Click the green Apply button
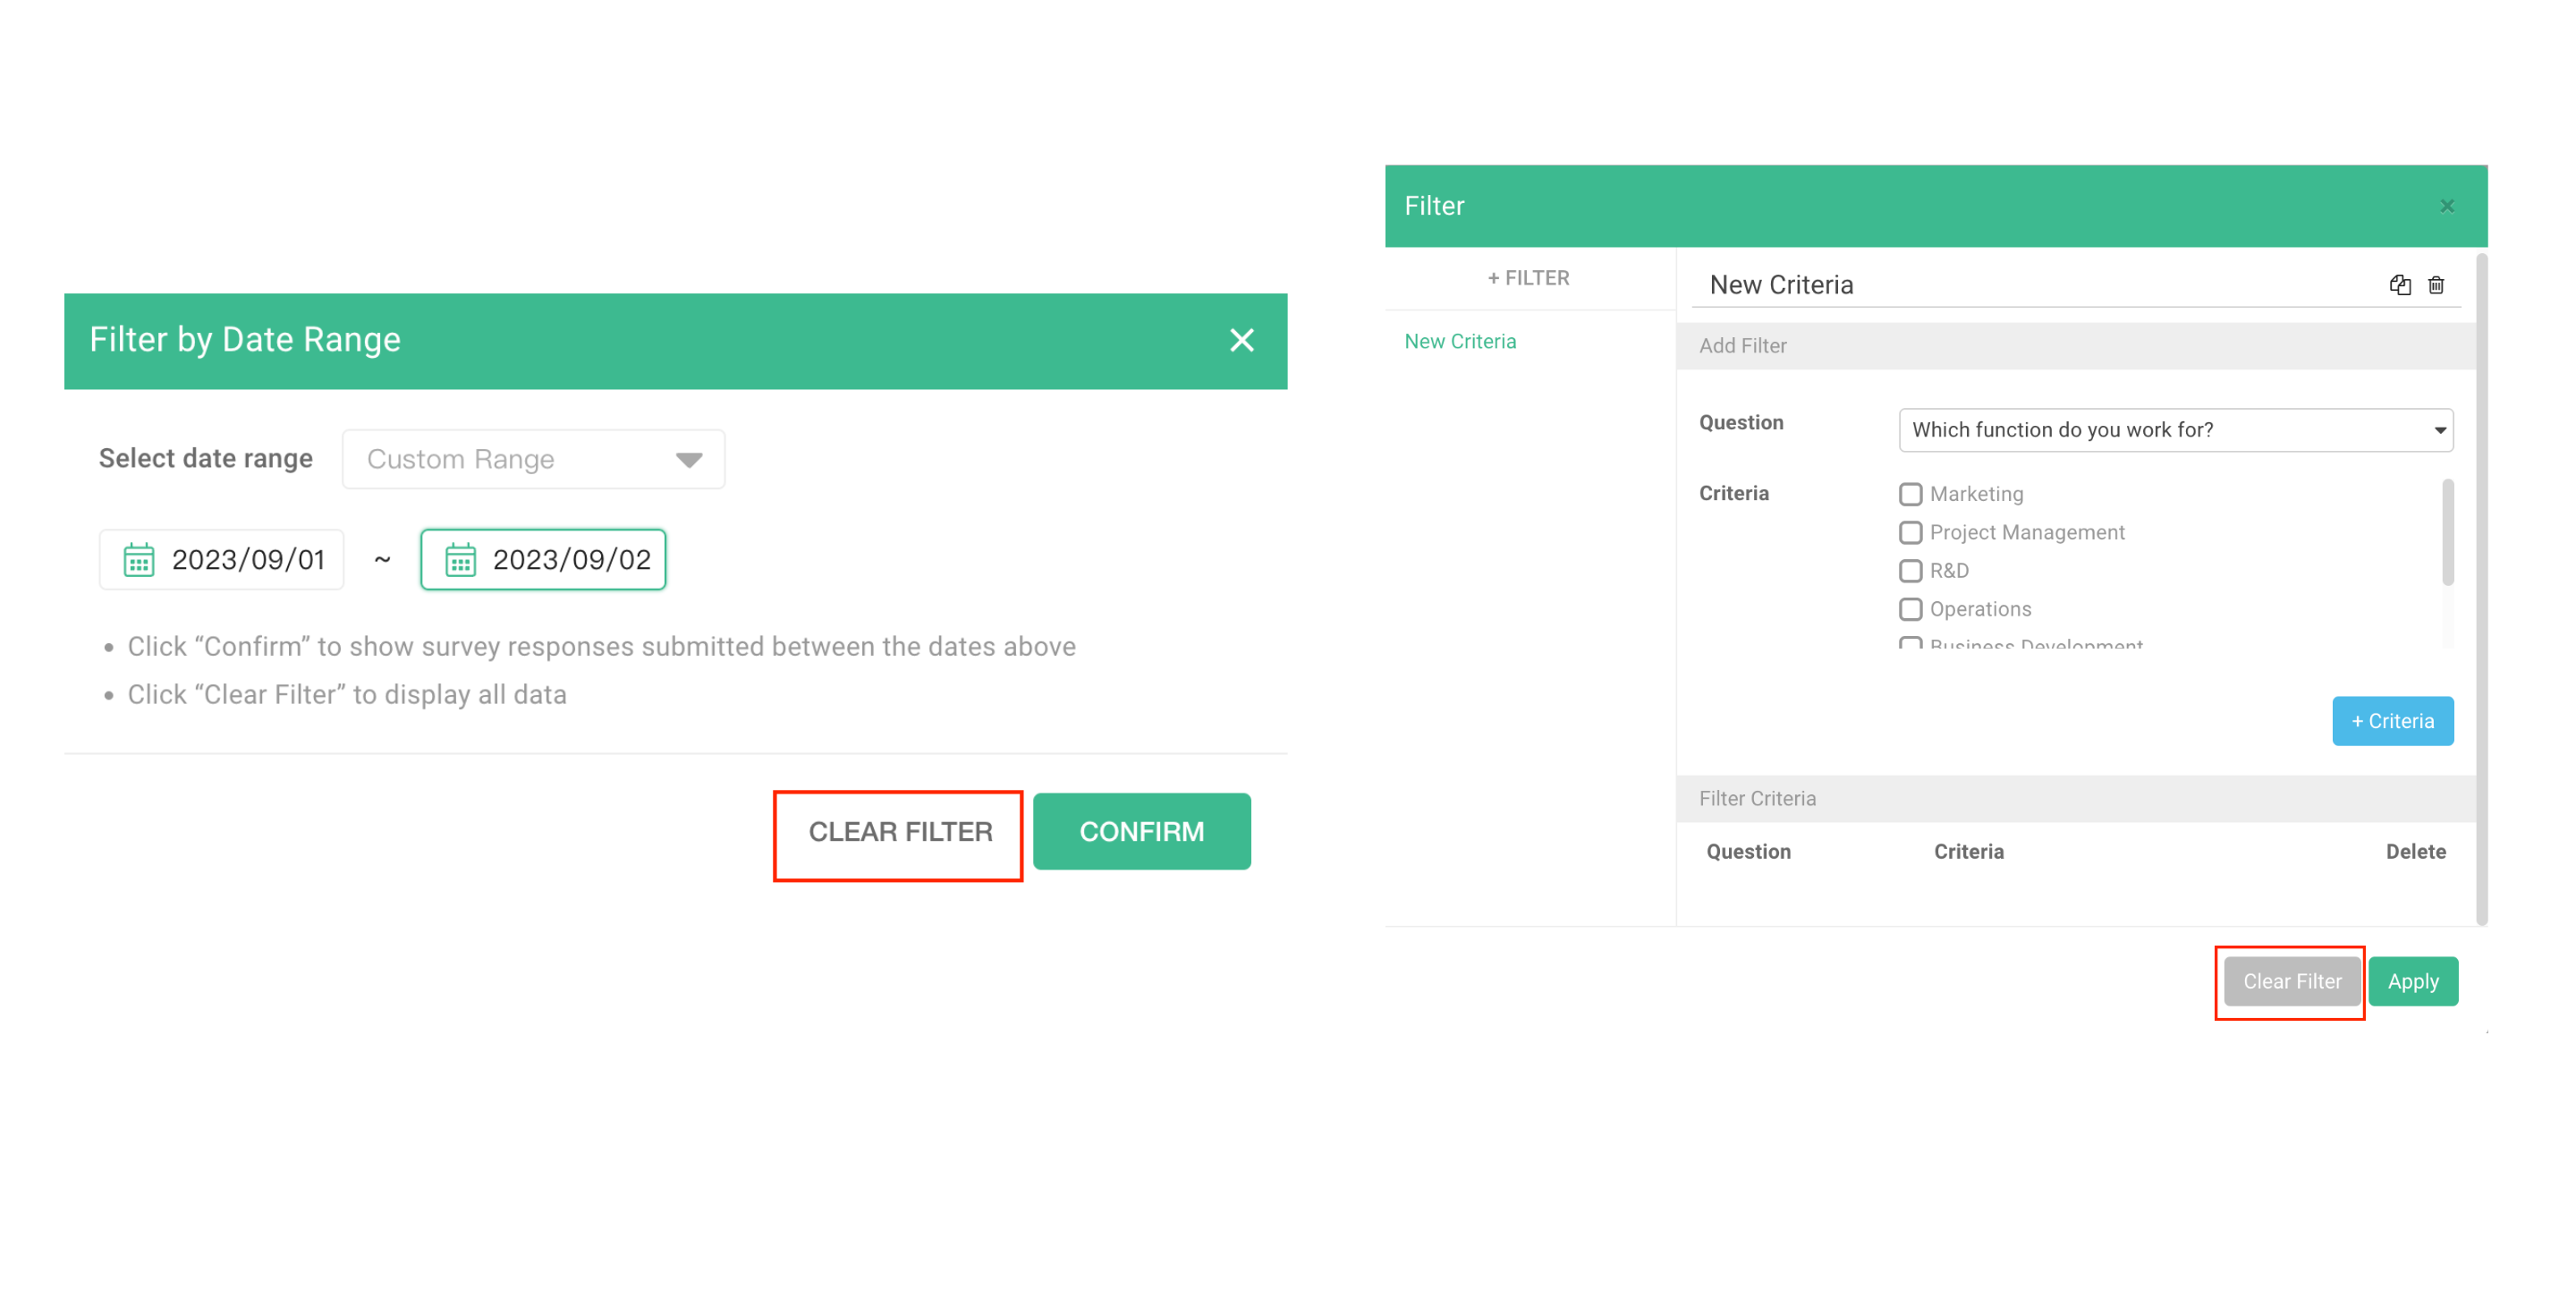The width and height of the screenshot is (2576, 1290). pyautogui.click(x=2412, y=981)
